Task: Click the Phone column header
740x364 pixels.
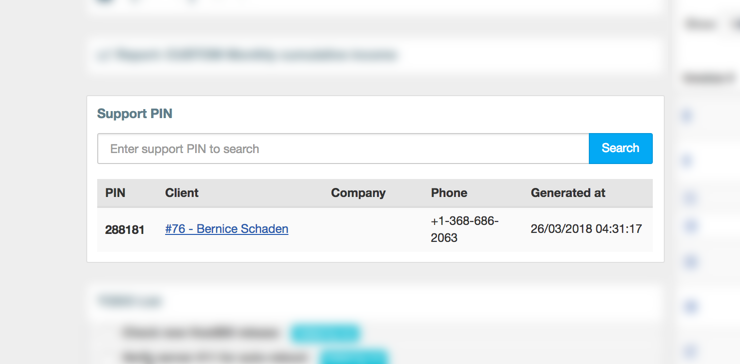Action: (449, 193)
